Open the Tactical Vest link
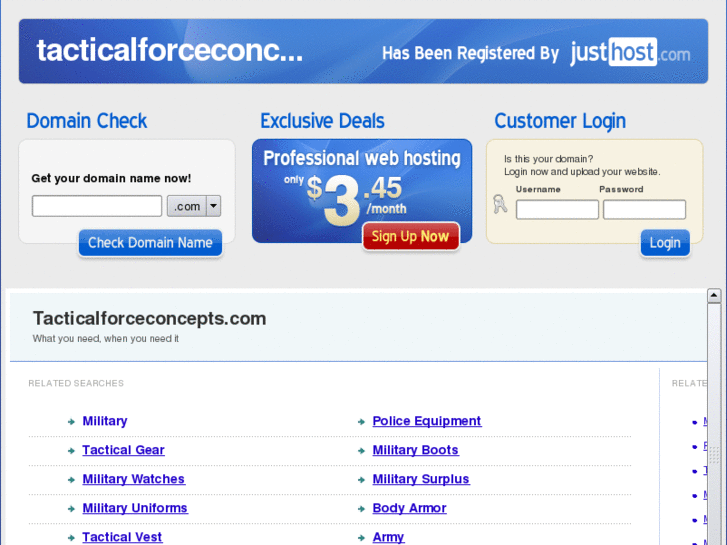Viewport: 727px width, 545px height. coord(122,537)
